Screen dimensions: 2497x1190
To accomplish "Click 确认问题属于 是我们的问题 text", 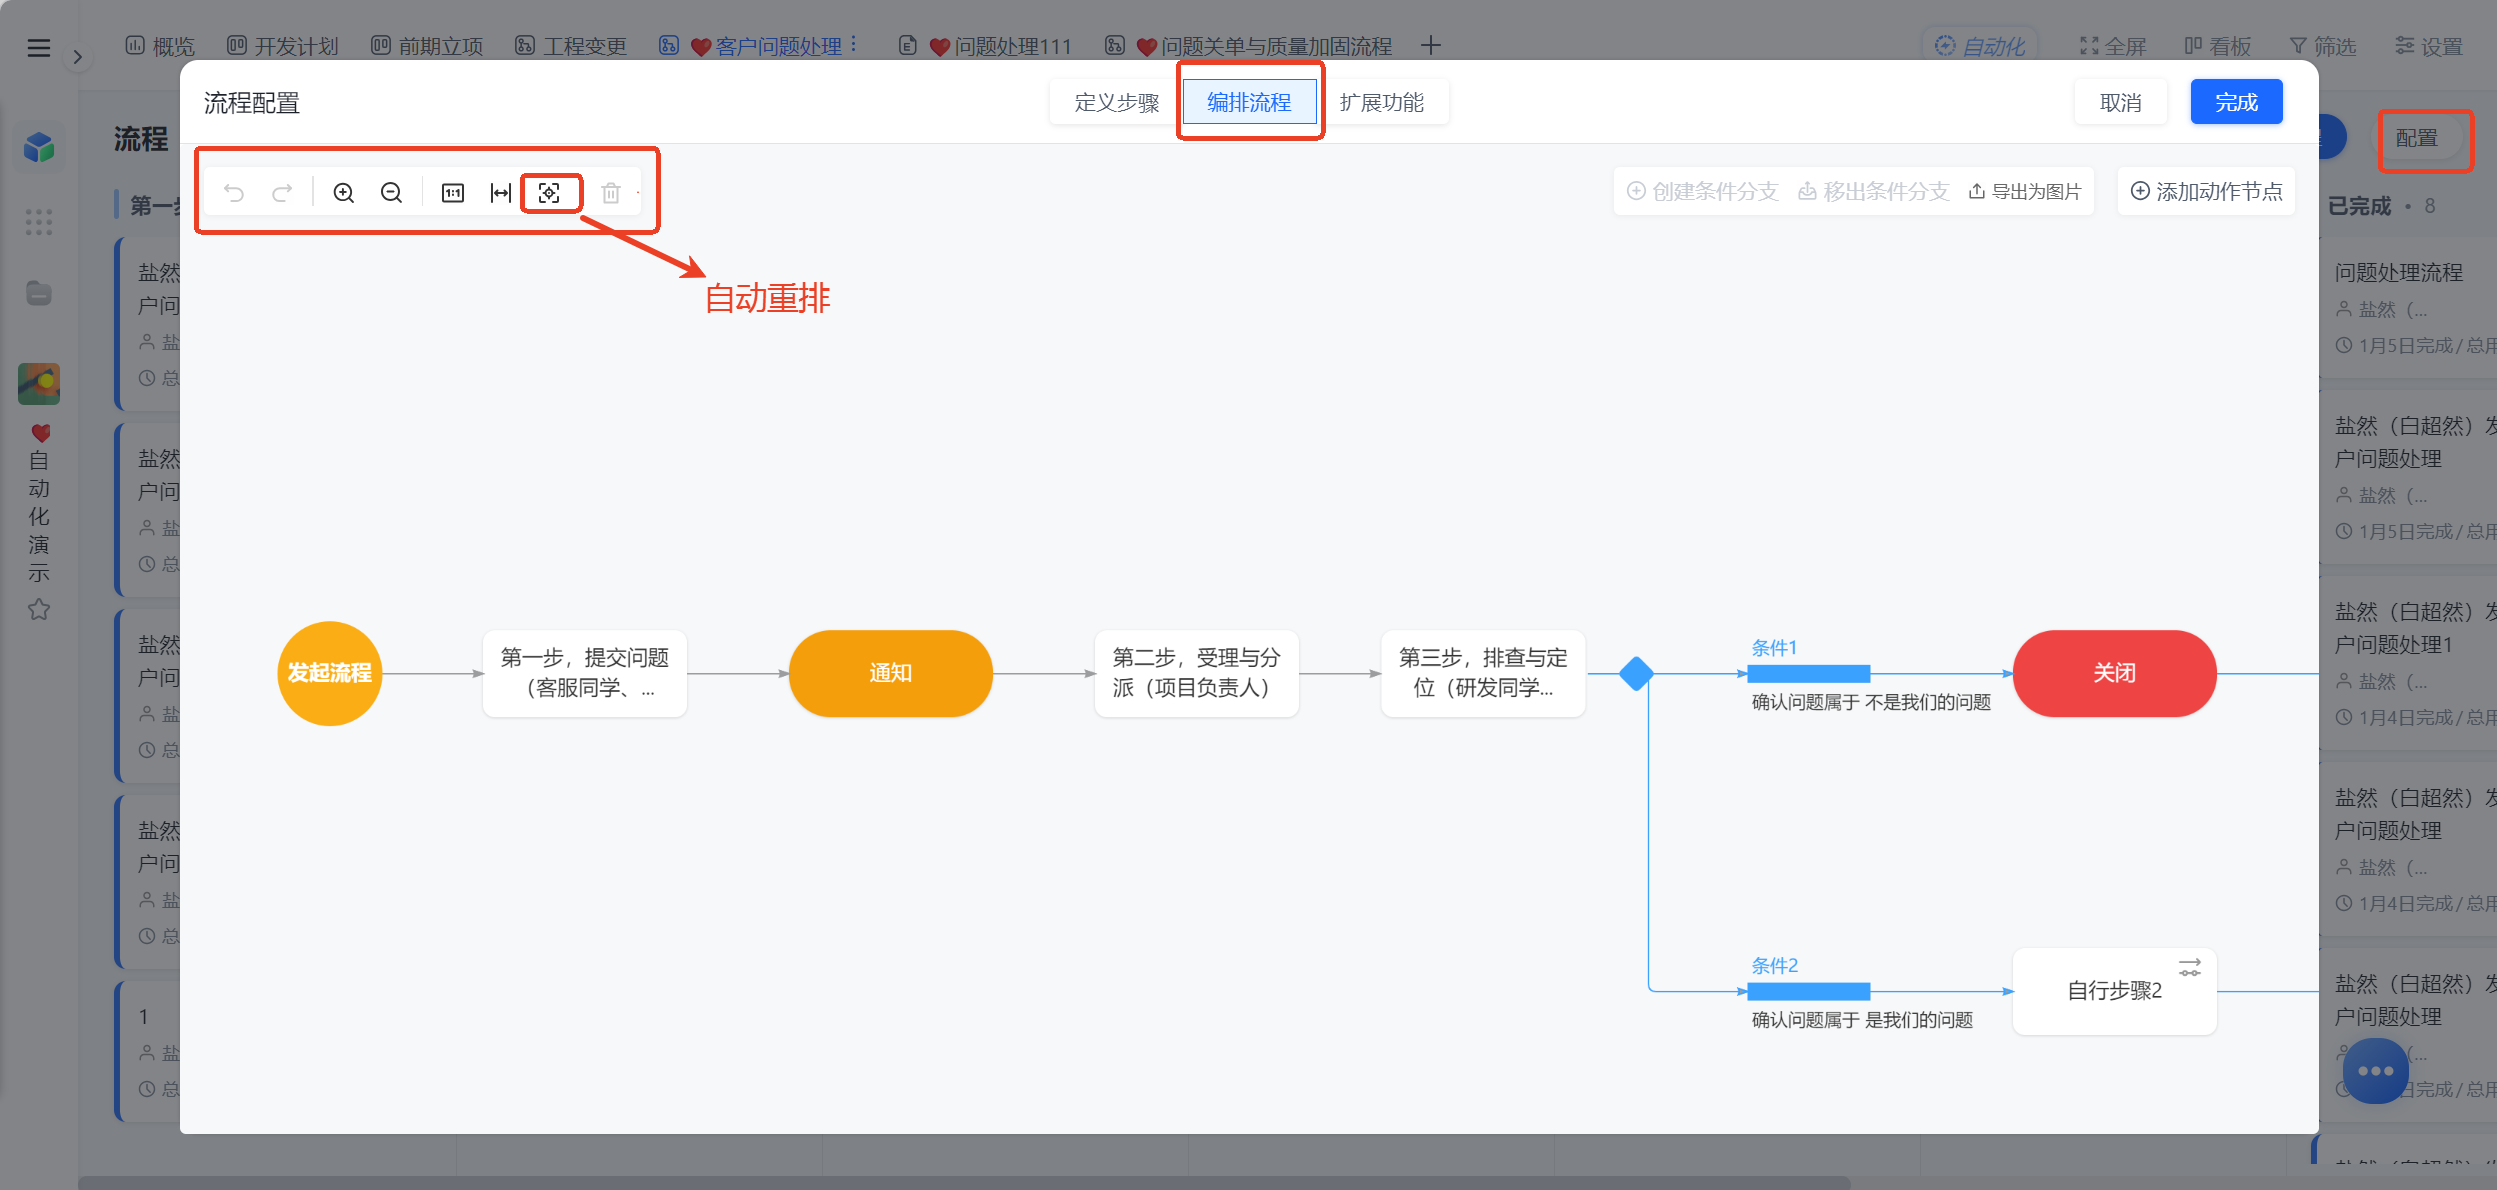I will 1862,1021.
